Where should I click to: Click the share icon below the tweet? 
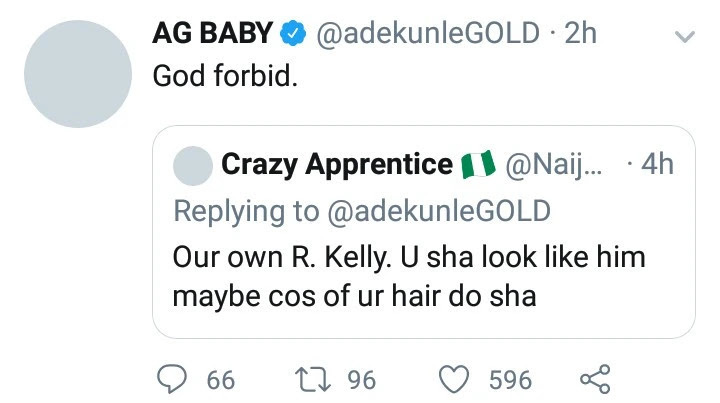click(x=595, y=379)
